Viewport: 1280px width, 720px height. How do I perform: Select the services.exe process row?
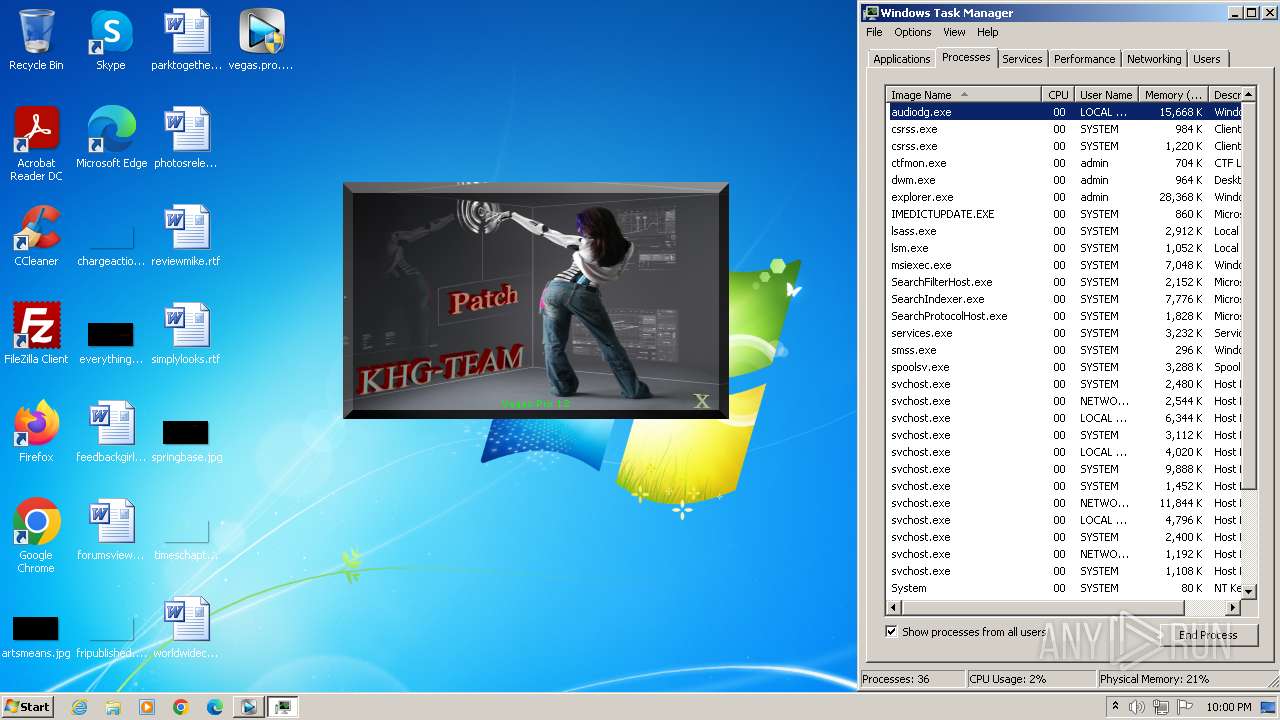[x=1064, y=333]
